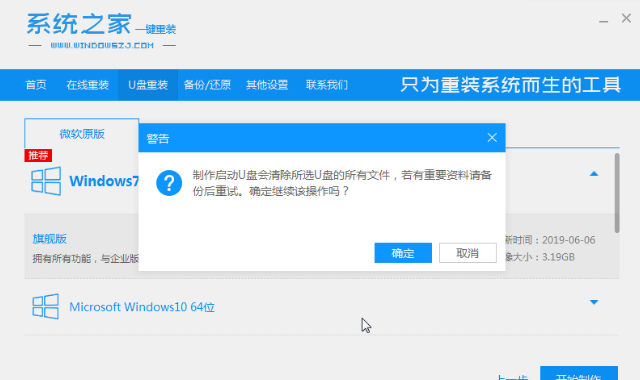This screenshot has width=640, height=380.
Task: Click the blue question mark icon in the warning dialog
Action: click(x=169, y=183)
